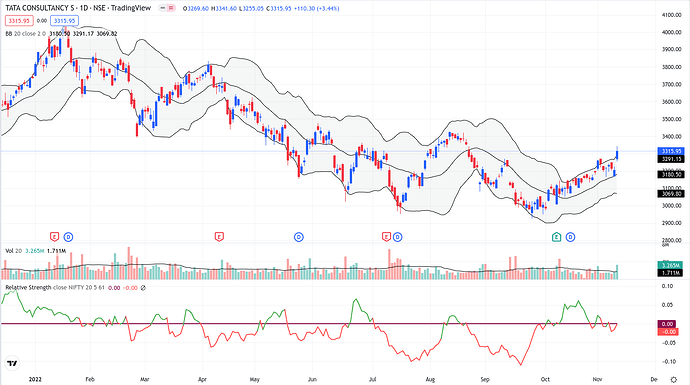Click the 3069.80 price axis label
This screenshot has height=385, width=690.
tap(671, 194)
